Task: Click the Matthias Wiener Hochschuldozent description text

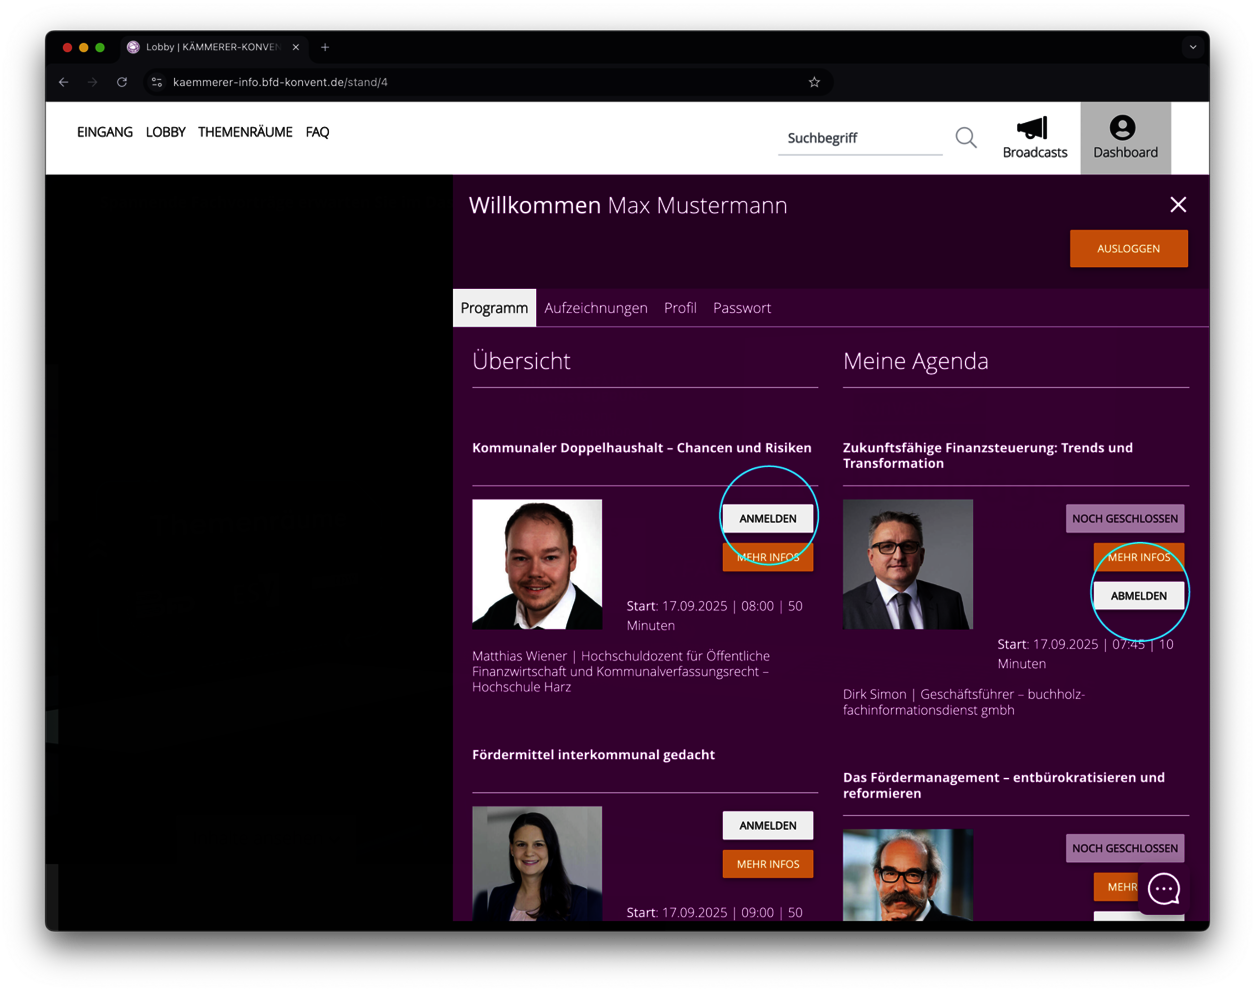Action: coord(621,671)
